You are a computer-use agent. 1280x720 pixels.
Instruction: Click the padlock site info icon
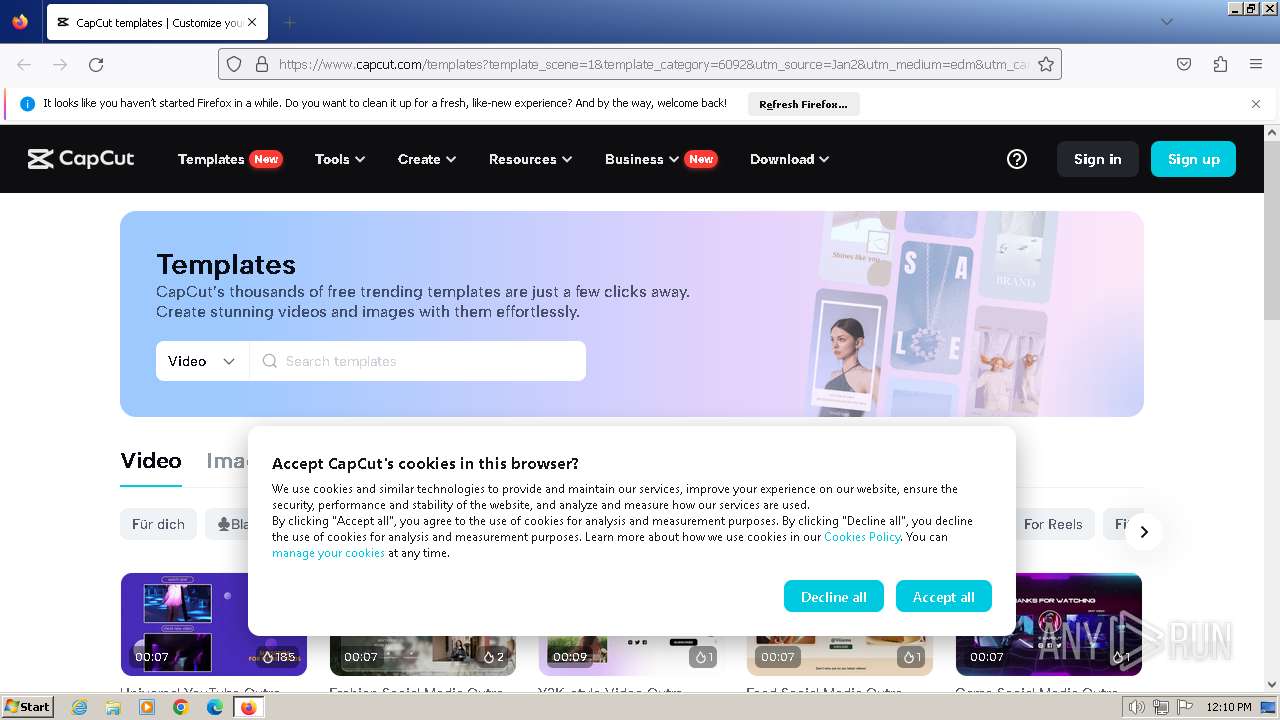click(x=262, y=64)
